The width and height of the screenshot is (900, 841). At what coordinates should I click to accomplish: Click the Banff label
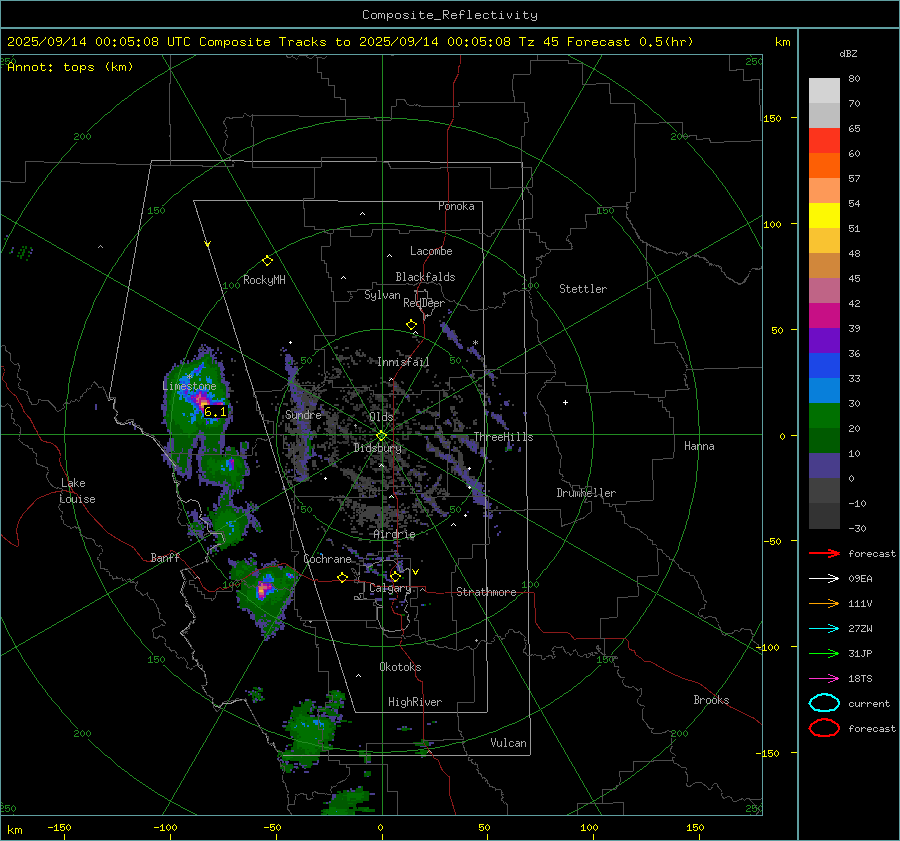tap(165, 557)
